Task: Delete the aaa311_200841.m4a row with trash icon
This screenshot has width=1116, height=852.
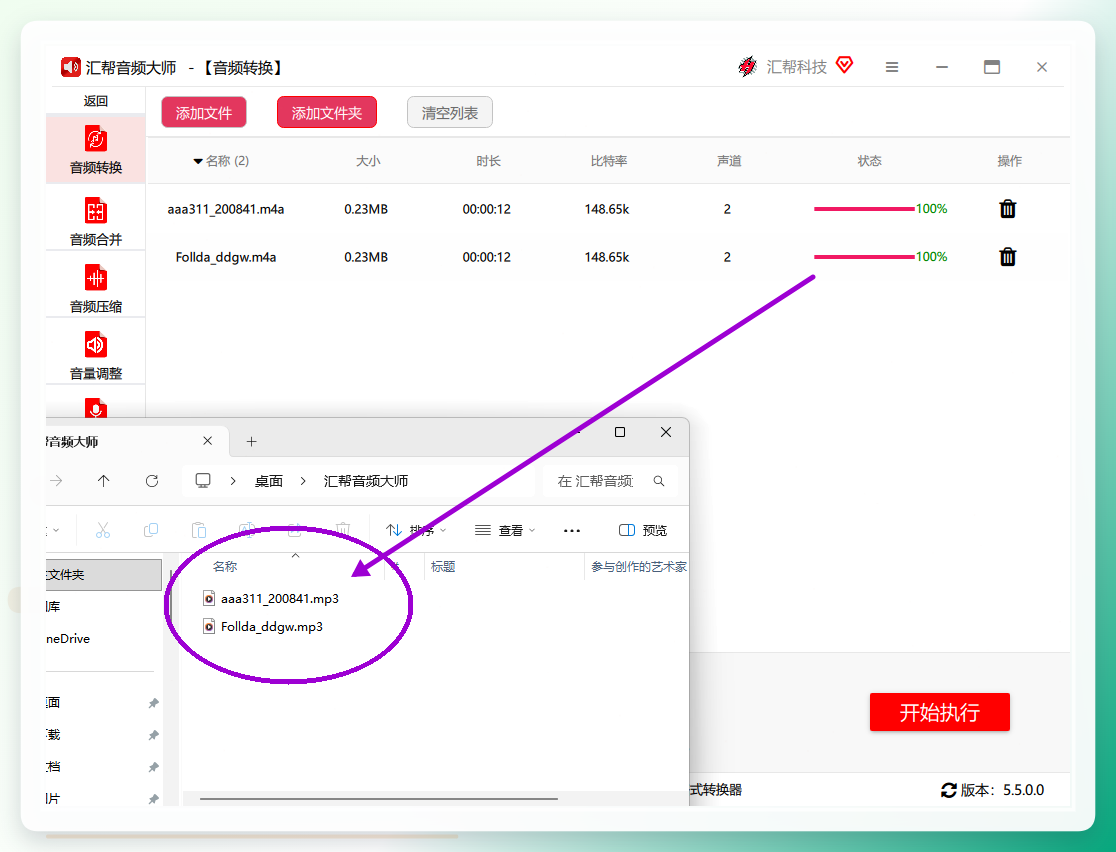Action: pos(1007,209)
